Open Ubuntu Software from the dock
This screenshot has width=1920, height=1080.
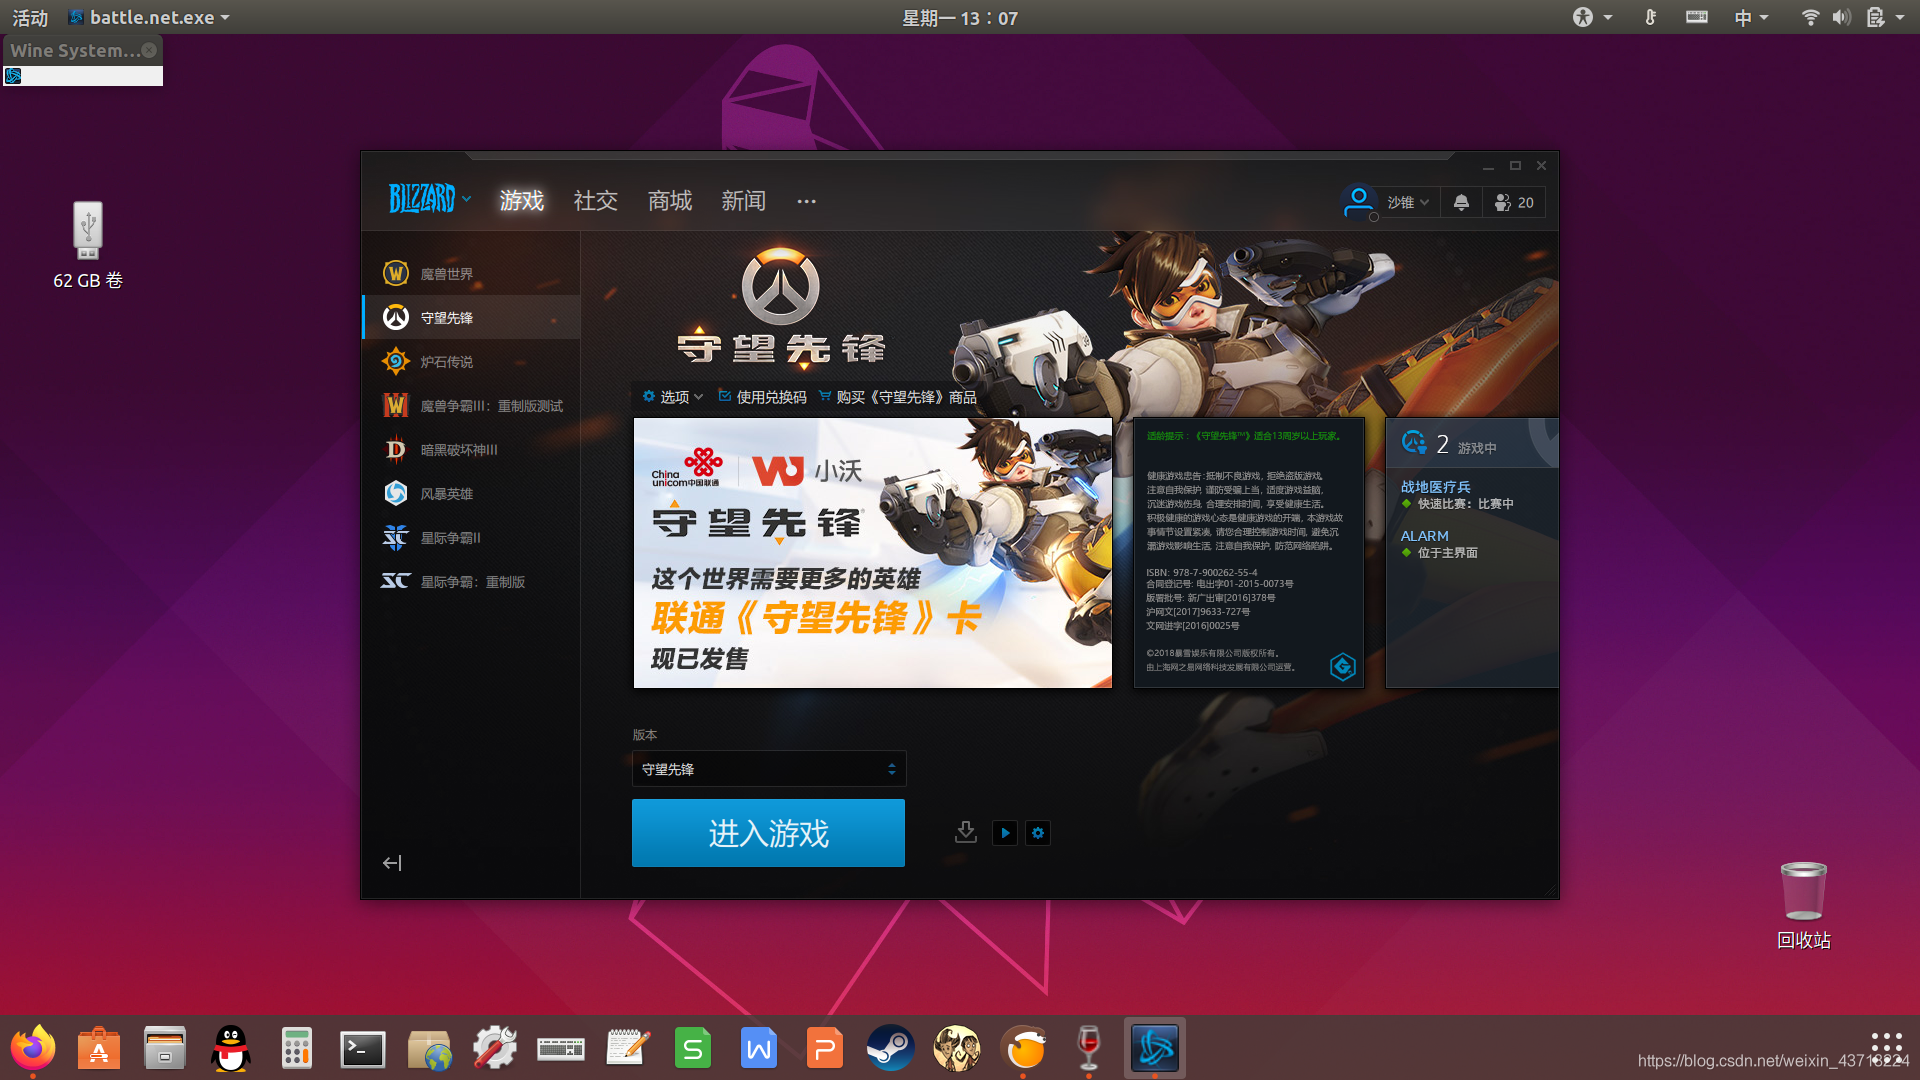tap(99, 1048)
